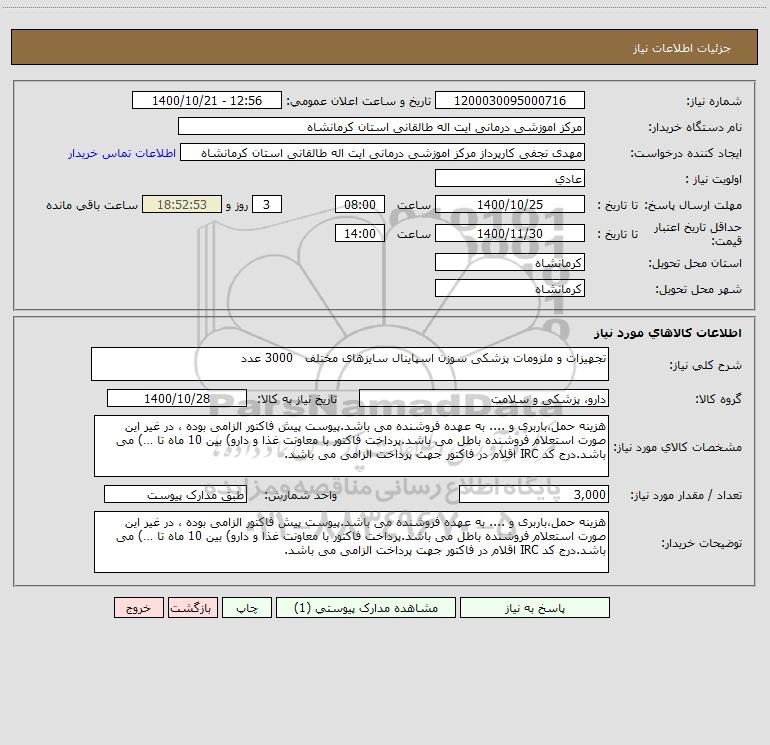Click the شماره نیاز label
770x745 pixels.
click(714, 102)
